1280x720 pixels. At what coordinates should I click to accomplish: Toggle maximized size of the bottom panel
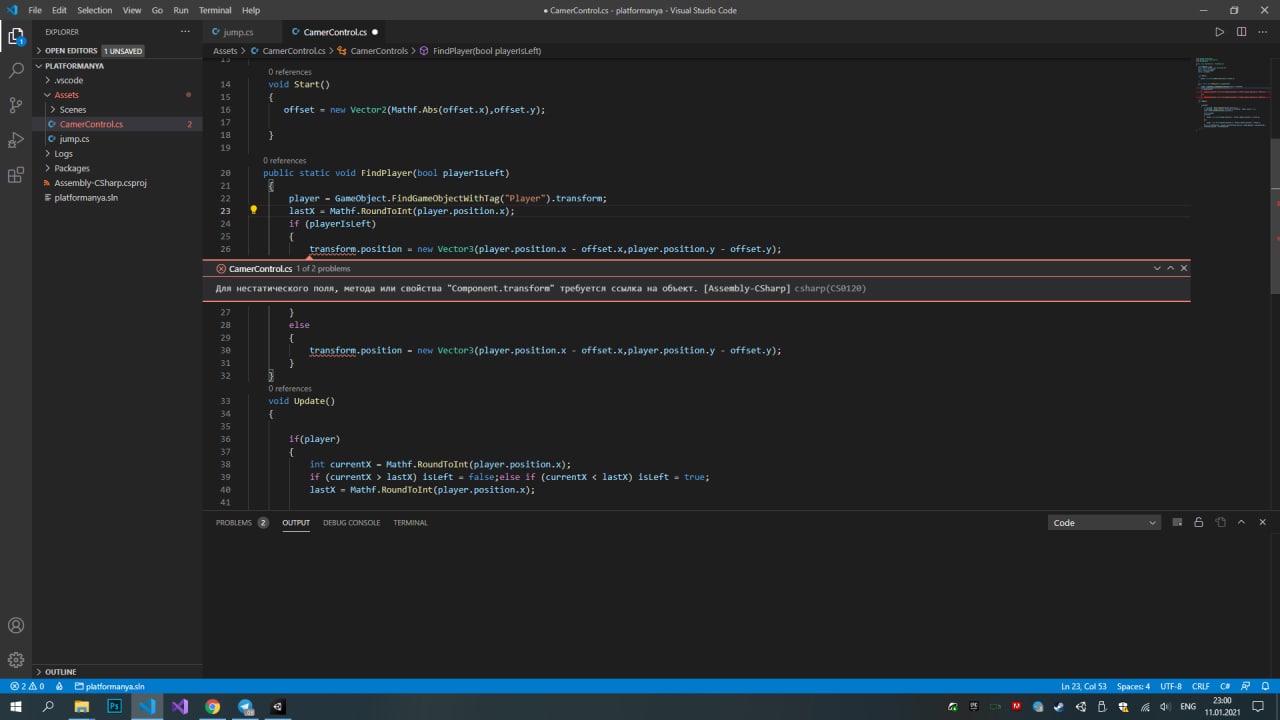pyautogui.click(x=1241, y=523)
